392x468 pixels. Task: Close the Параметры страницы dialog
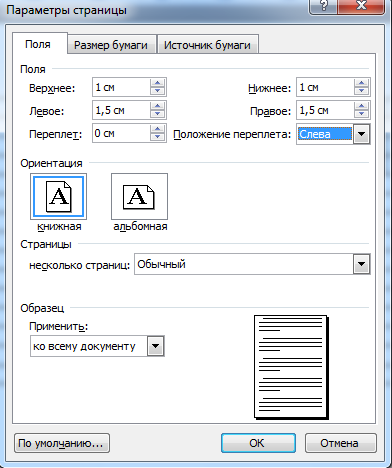click(361, 6)
